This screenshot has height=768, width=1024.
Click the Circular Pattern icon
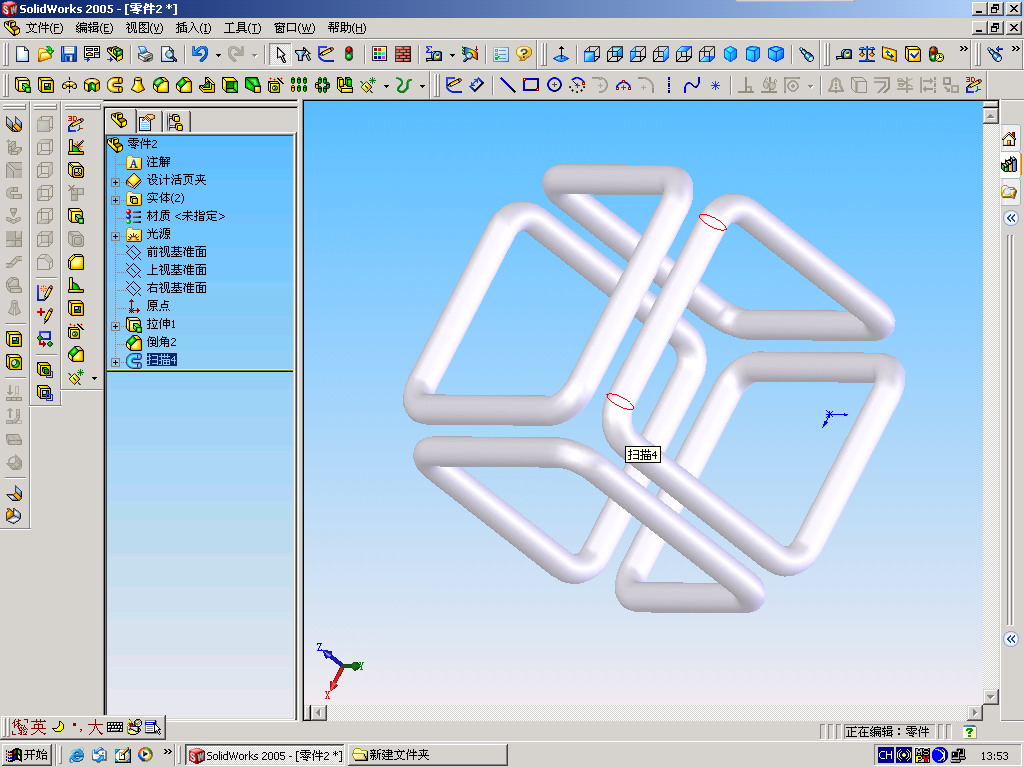pyautogui.click(x=322, y=85)
